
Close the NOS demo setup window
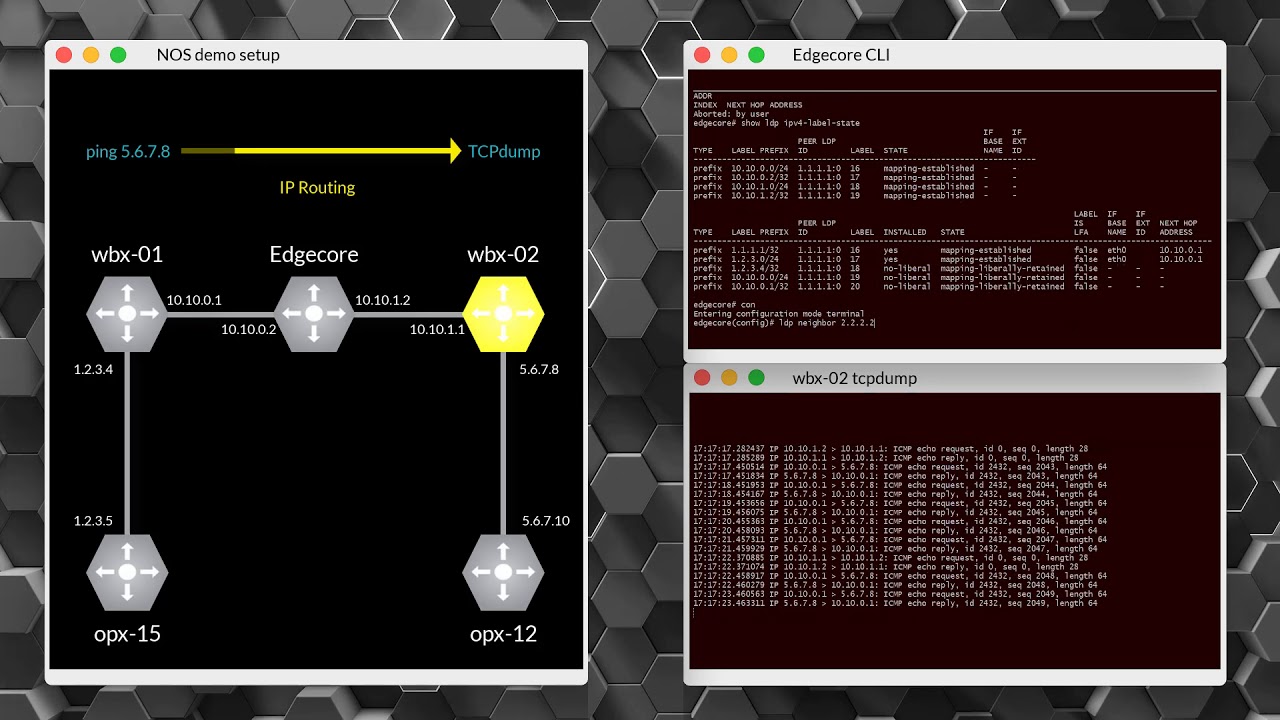64,55
